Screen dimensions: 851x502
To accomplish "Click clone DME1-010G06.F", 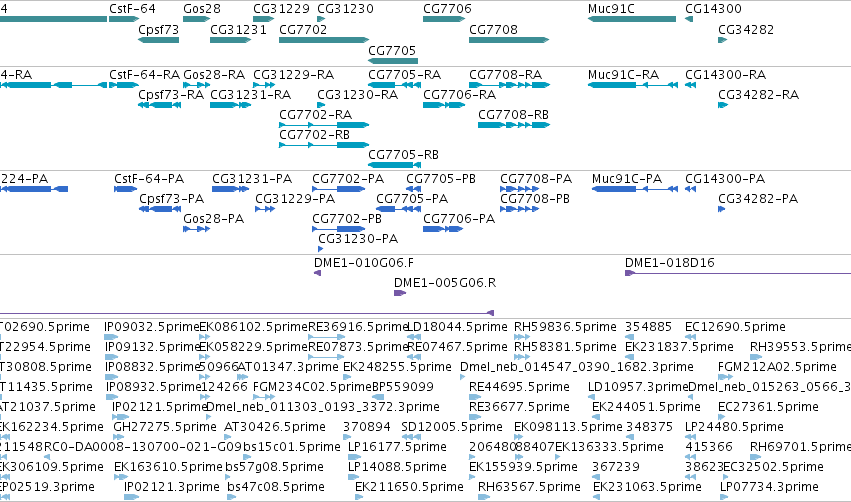I will click(317, 273).
